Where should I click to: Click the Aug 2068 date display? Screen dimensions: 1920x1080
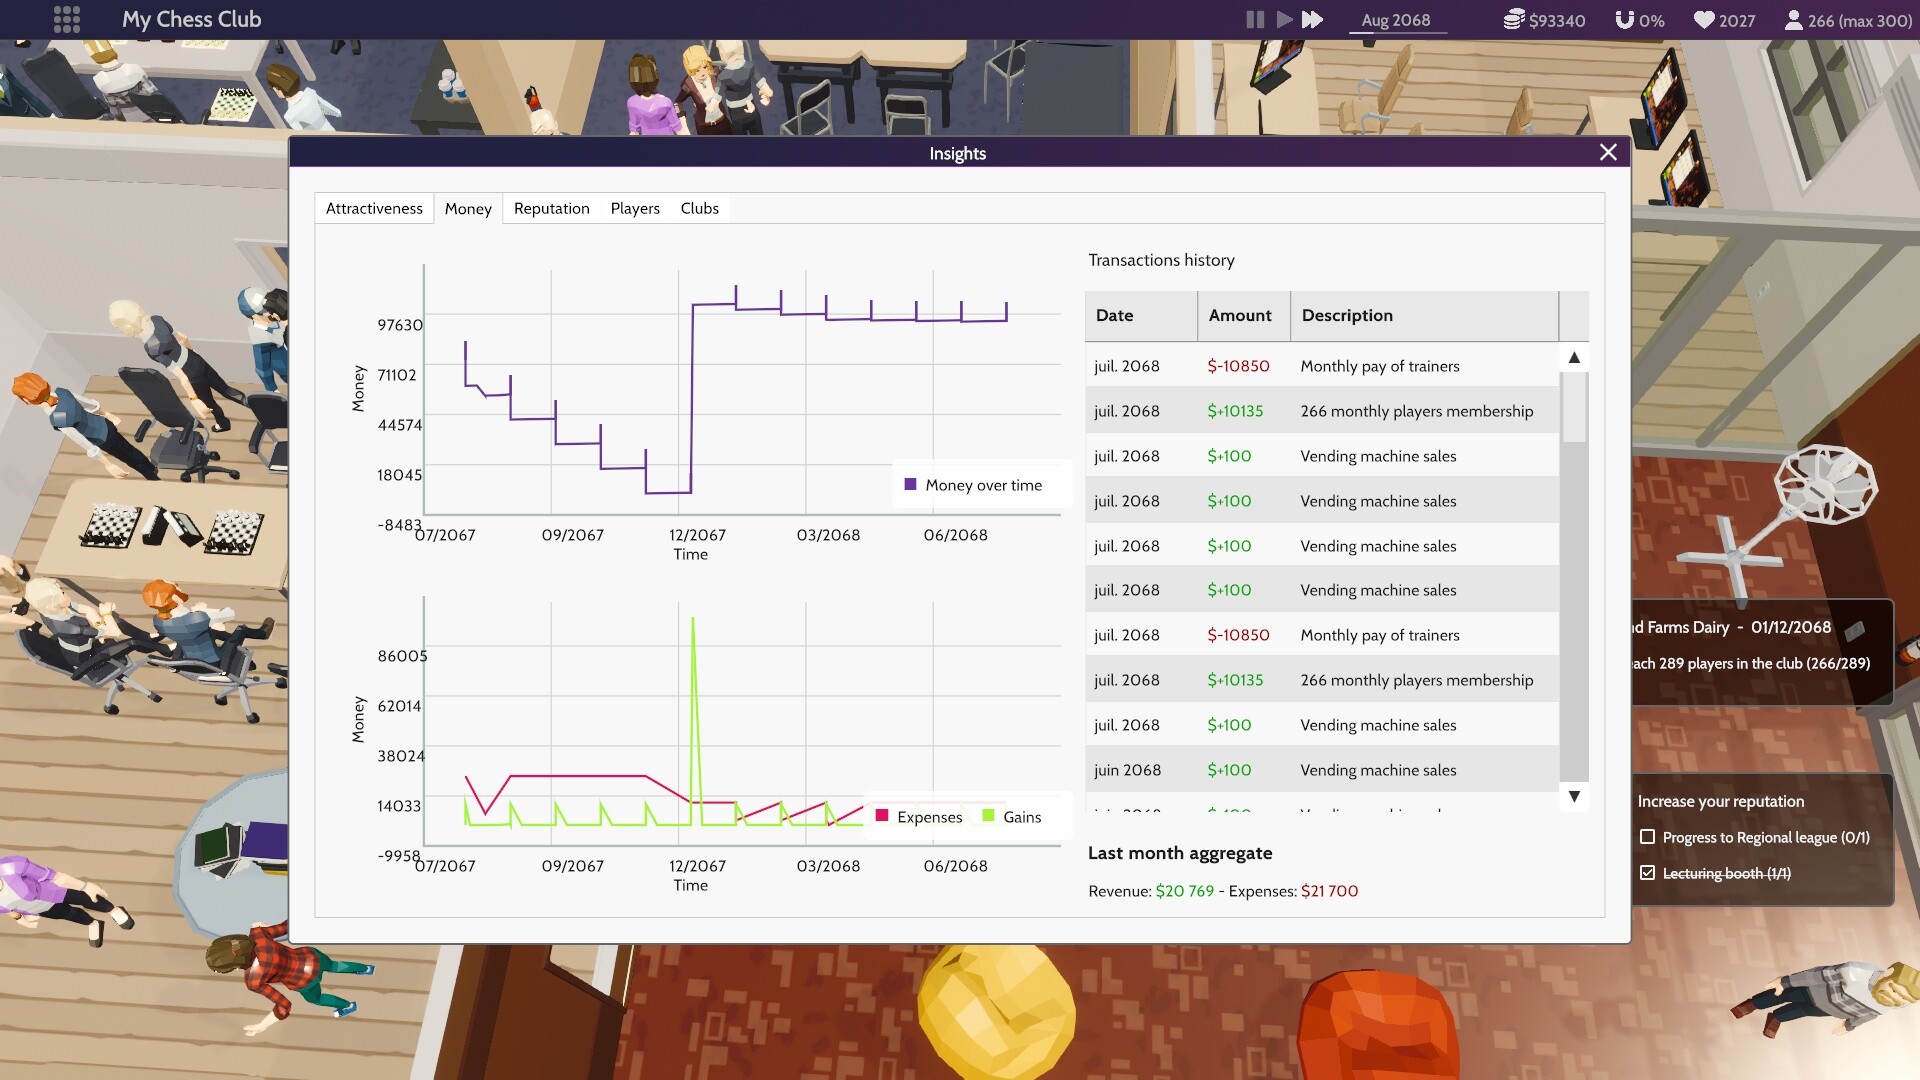(1396, 20)
